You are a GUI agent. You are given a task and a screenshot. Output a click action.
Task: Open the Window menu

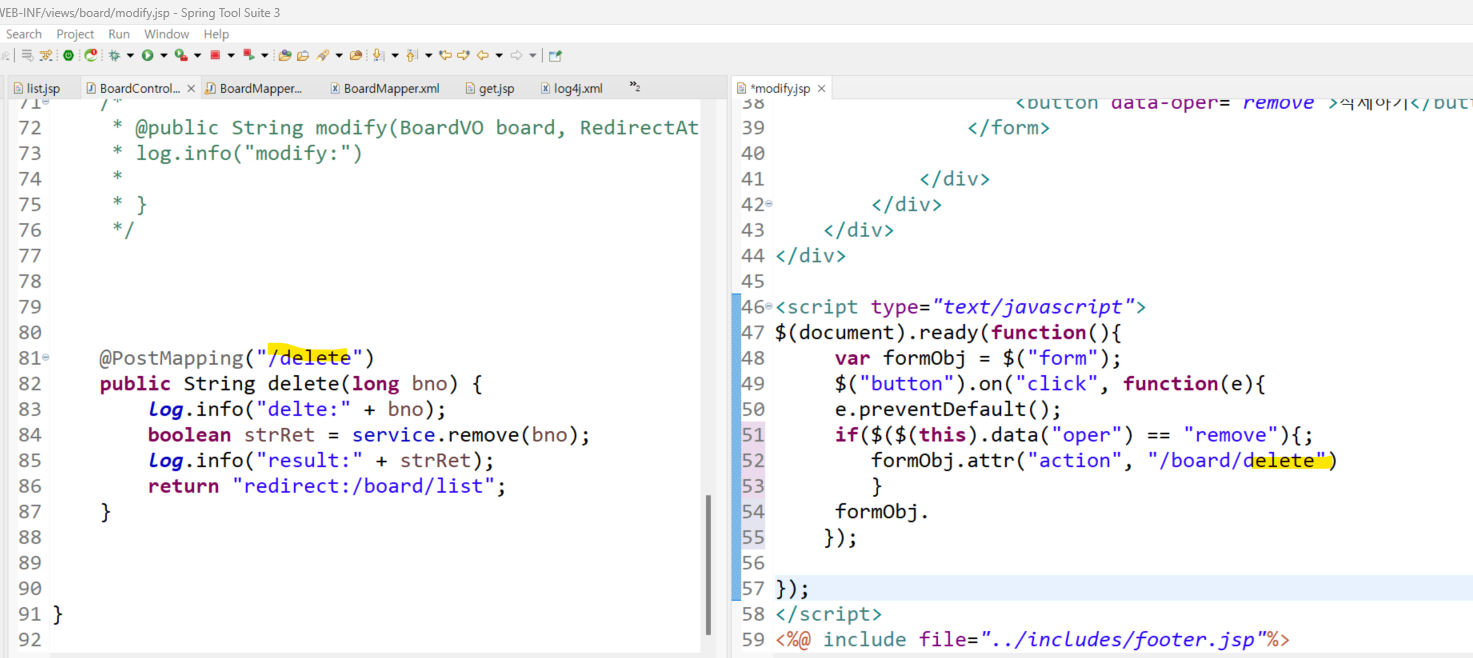167,34
